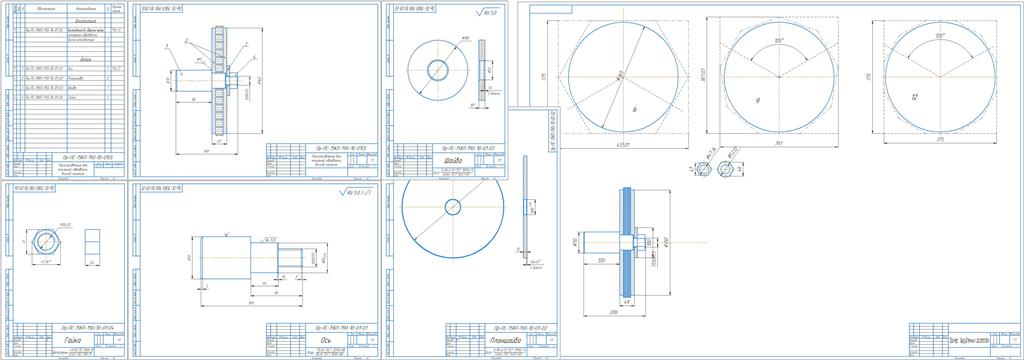The height and width of the screenshot is (360, 1024).
Task: Select the large faceplate disc view
Action: (x=452, y=207)
